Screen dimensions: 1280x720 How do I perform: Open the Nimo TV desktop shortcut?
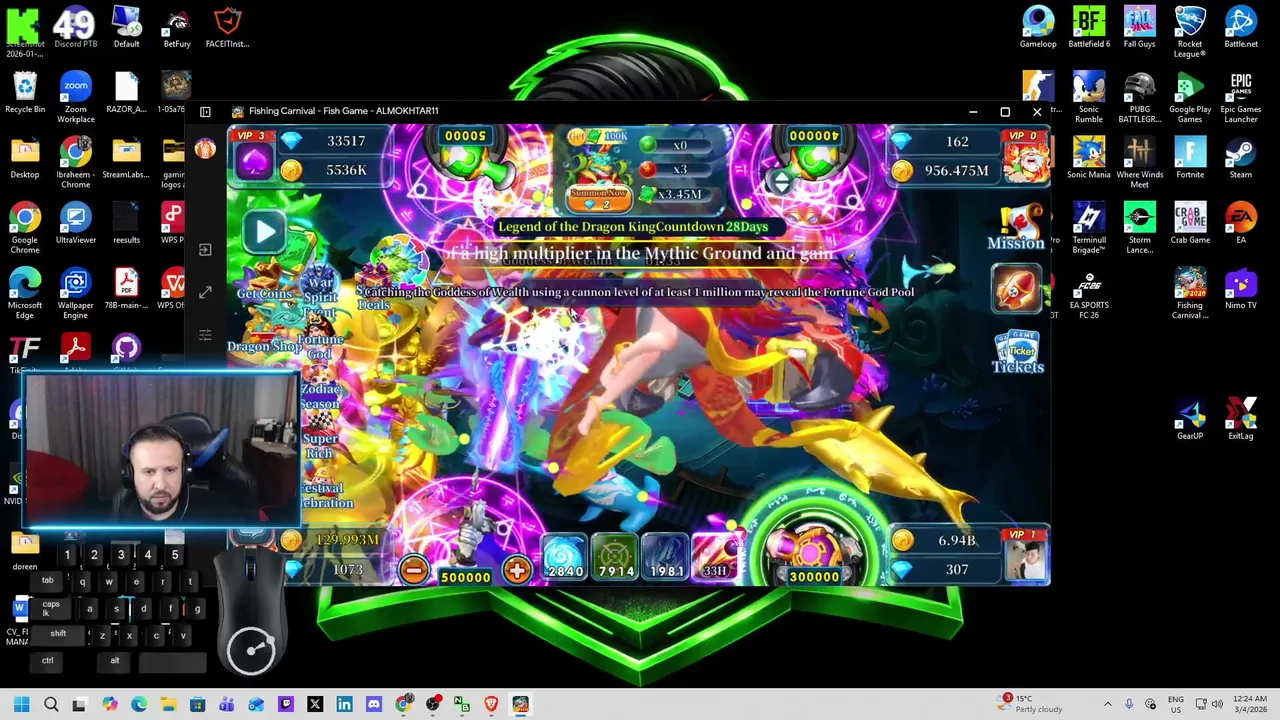1241,289
